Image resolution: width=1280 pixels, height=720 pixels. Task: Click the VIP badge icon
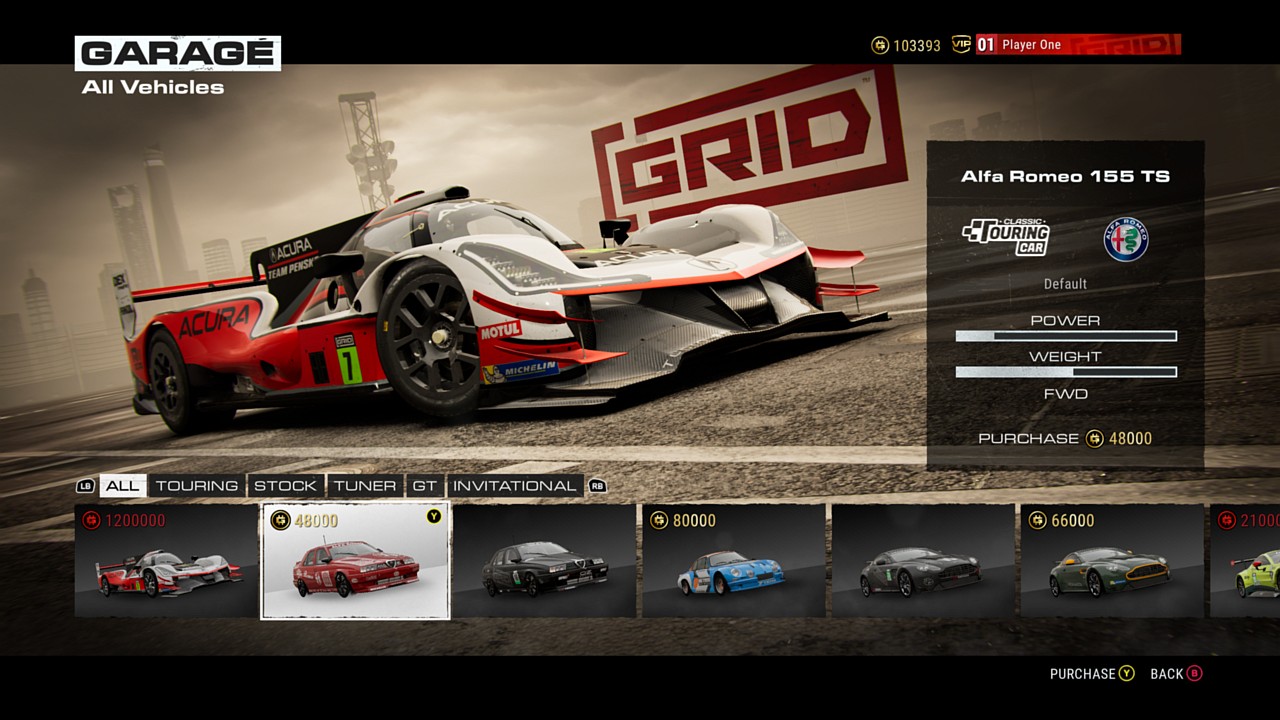[x=961, y=45]
